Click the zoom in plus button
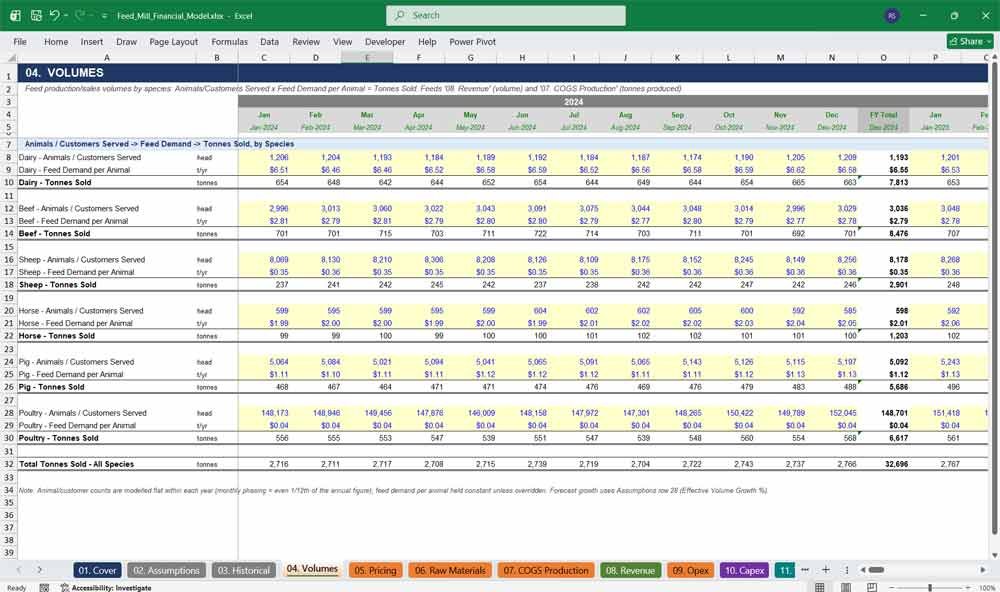The height and width of the screenshot is (592, 1000). coord(968,588)
